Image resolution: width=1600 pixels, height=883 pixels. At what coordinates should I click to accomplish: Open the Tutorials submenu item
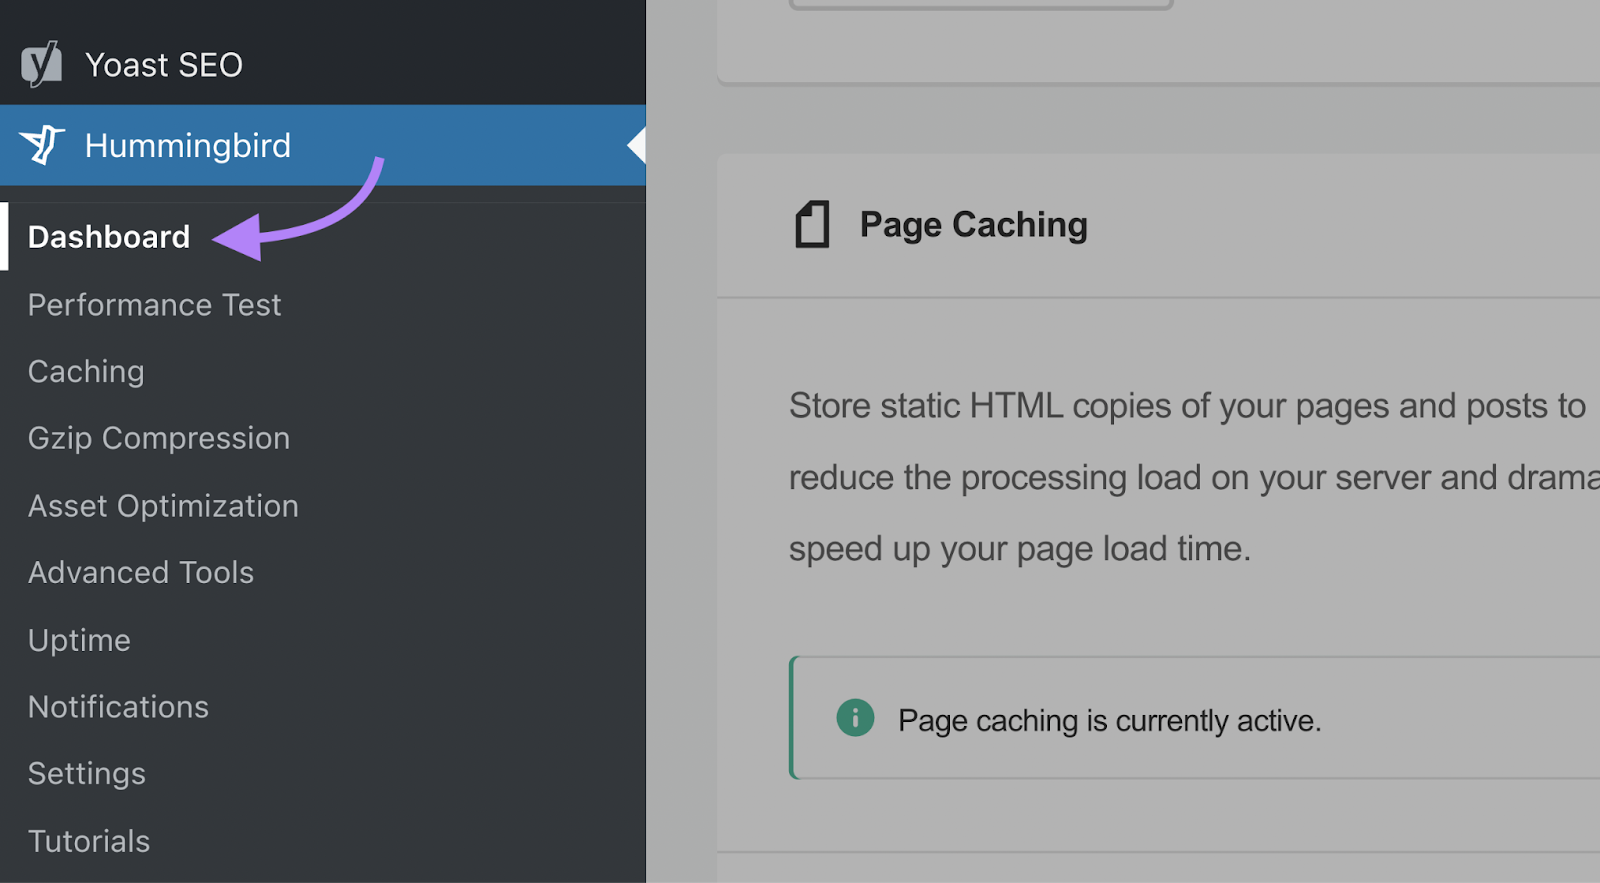(89, 841)
